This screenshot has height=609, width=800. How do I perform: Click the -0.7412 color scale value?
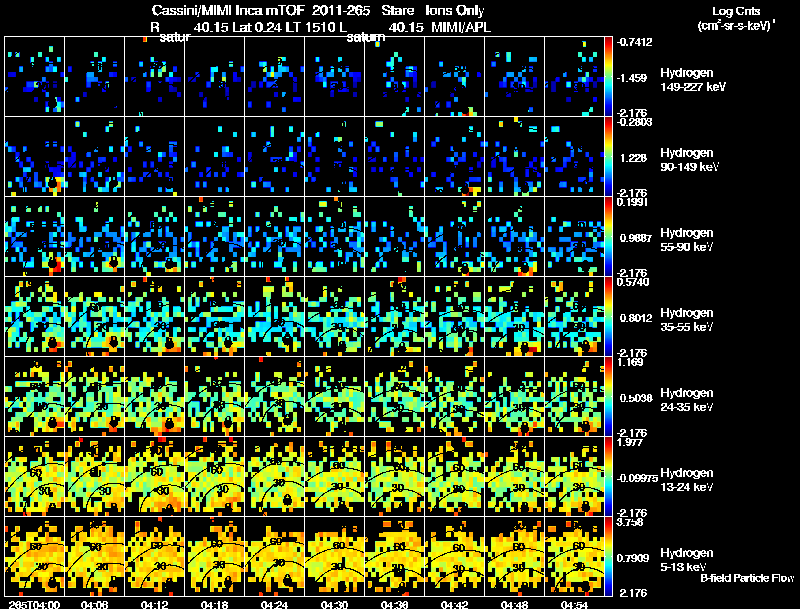(x=634, y=42)
